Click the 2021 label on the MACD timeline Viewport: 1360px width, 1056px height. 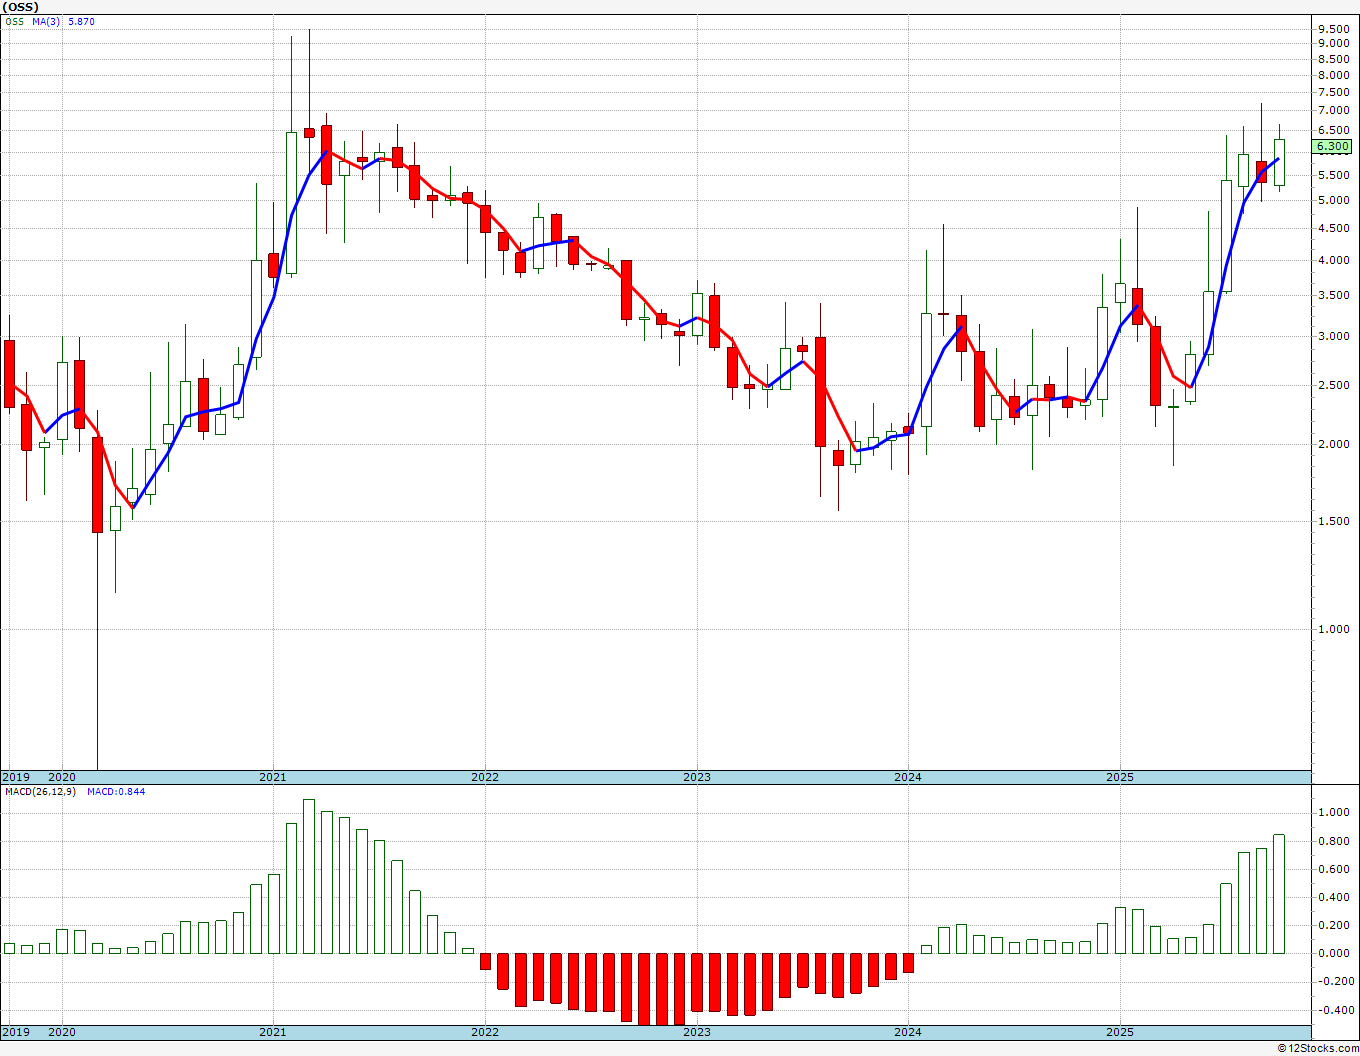click(273, 1032)
